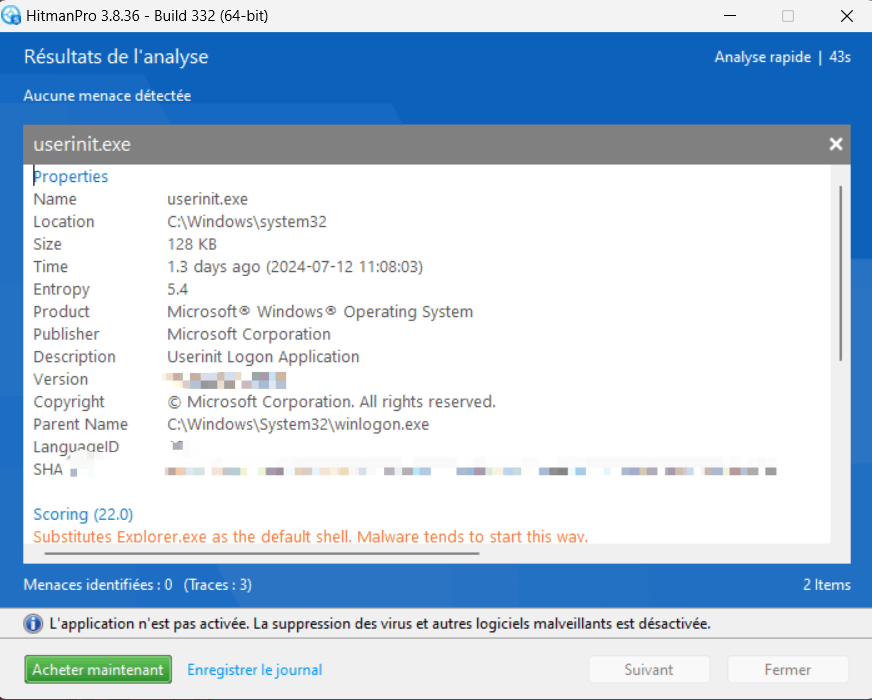
Task: Click the Properties section heading
Action: click(x=71, y=176)
